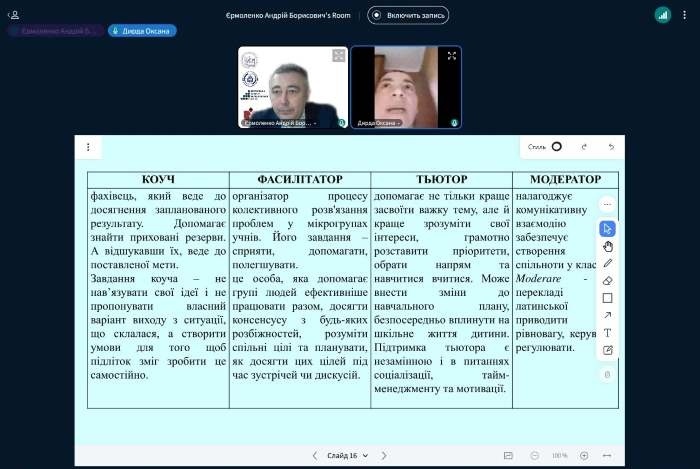Viewport: 700px width, 469px height.
Task: Switch to Дирда Оксана chat tab
Action: 142,31
